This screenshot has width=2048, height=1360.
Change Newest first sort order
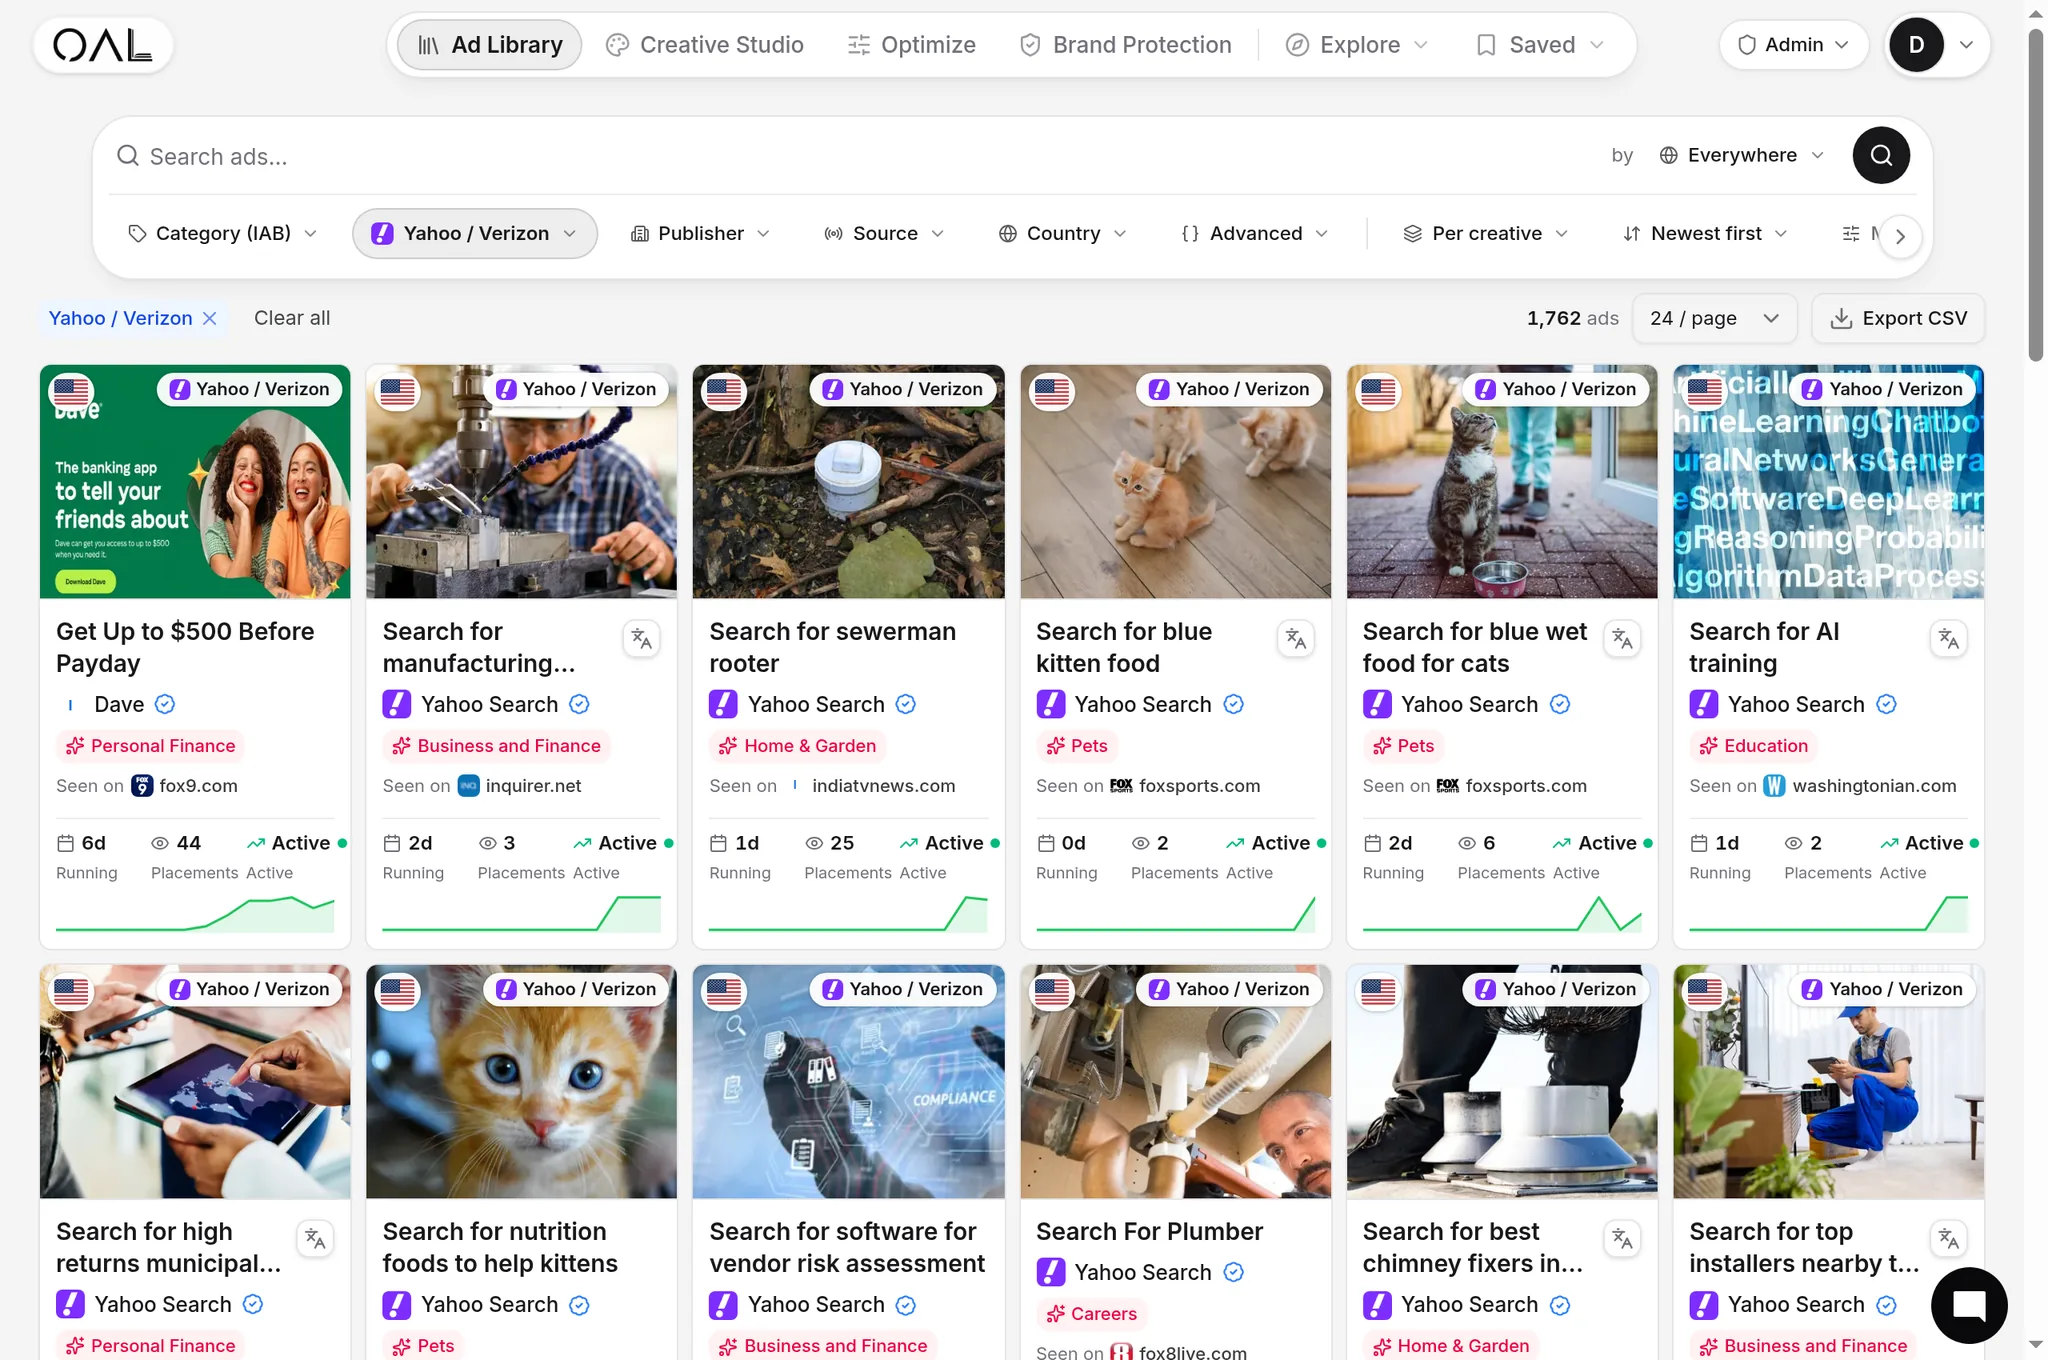pos(1705,233)
